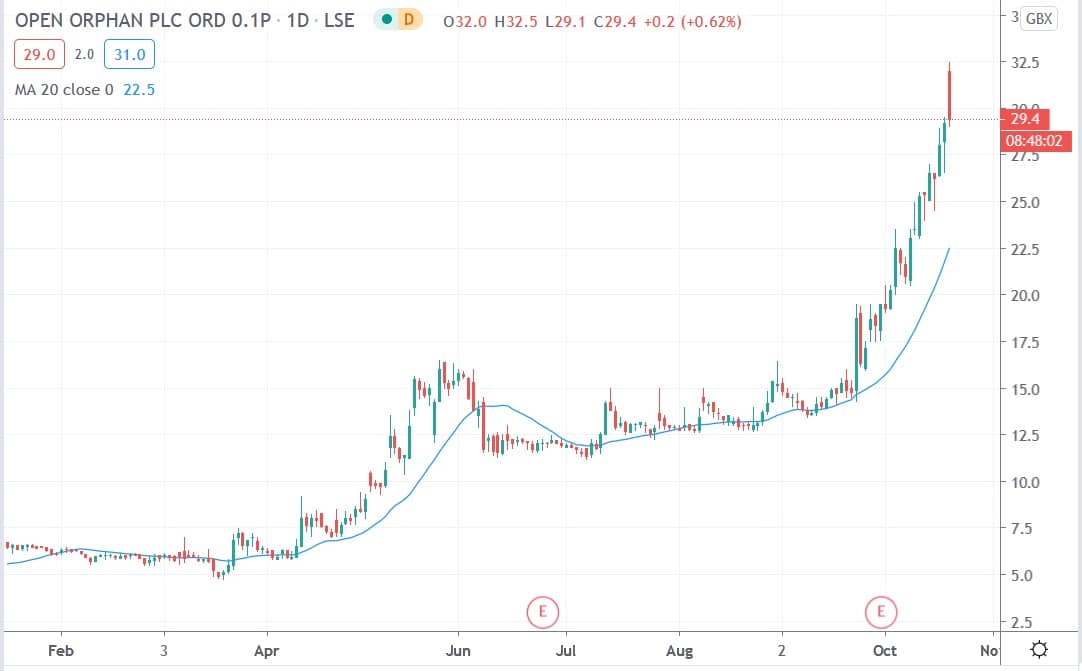Click the 5.0 price scale label
This screenshot has width=1082, height=671.
1022,575
